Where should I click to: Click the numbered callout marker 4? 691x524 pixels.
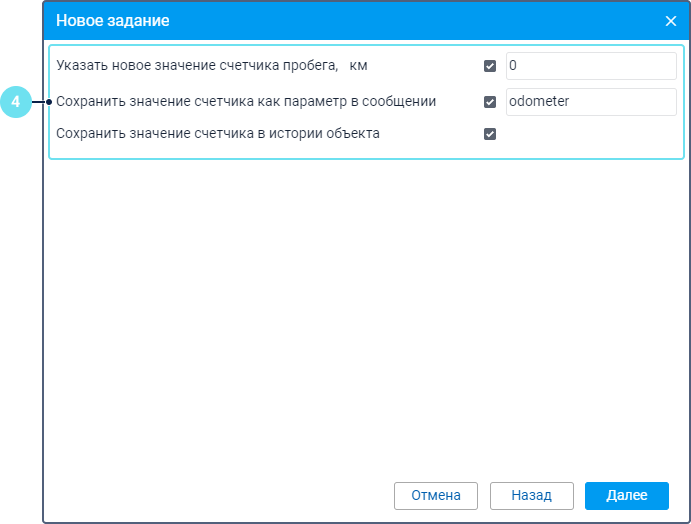[x=15, y=101]
